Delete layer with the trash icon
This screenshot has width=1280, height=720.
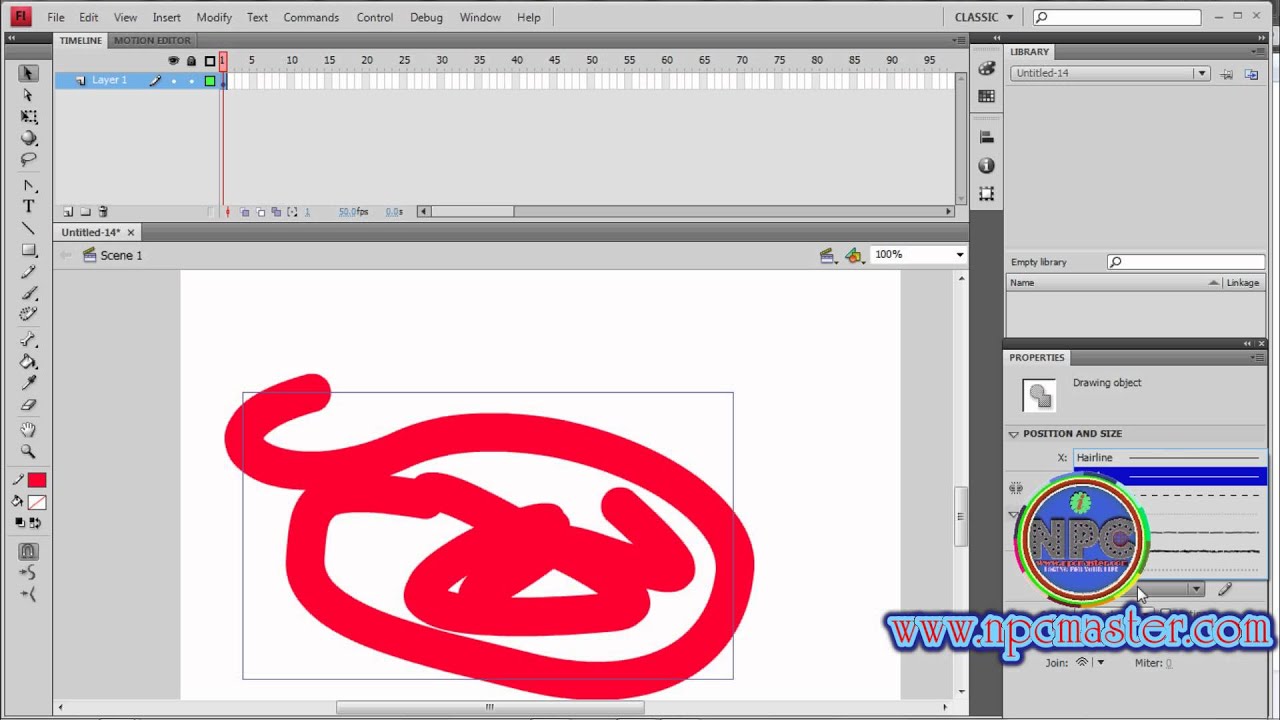click(x=103, y=212)
